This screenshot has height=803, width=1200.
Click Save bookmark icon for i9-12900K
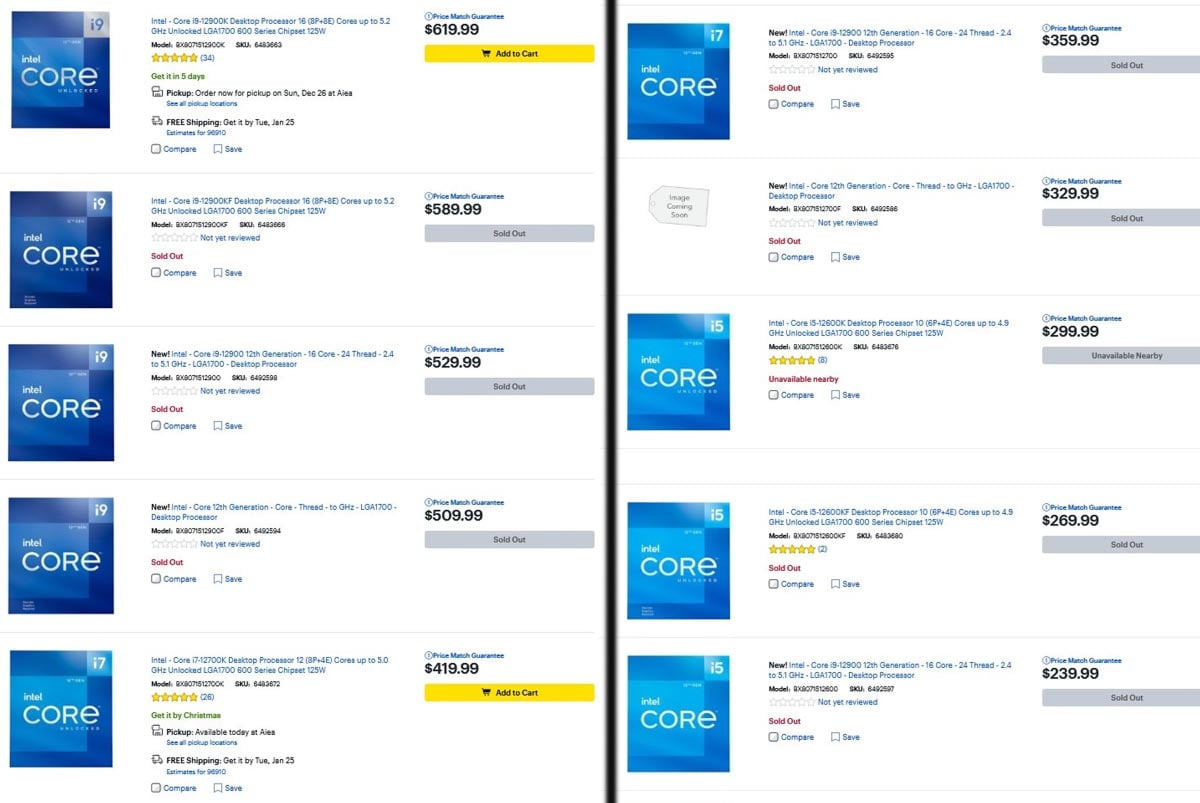(x=218, y=149)
